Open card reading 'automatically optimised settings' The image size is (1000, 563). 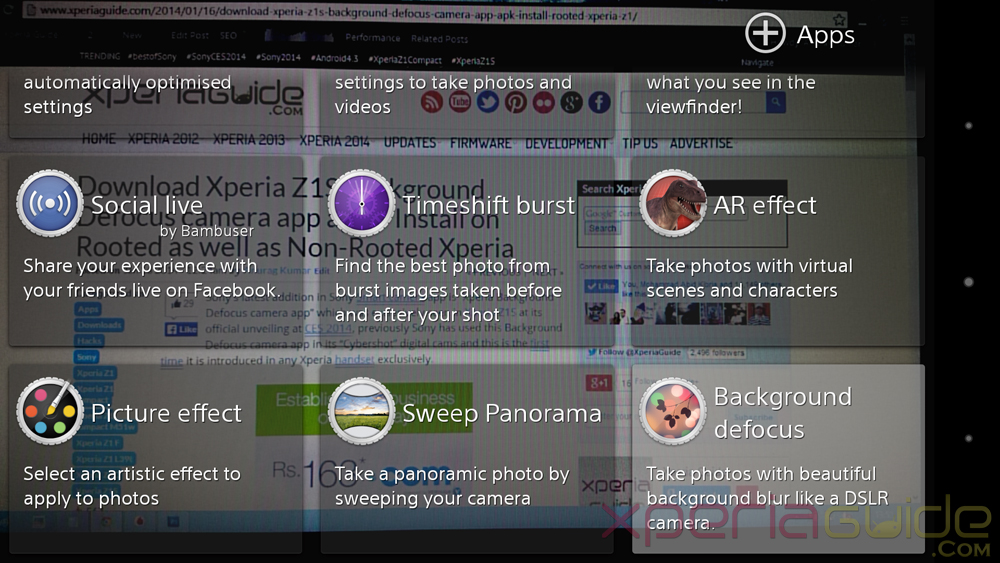pyautogui.click(x=155, y=103)
